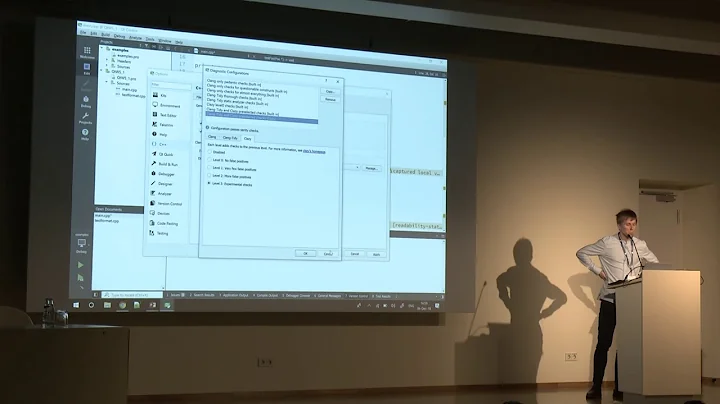
Task: Open the Debug menu
Action: pyautogui.click(x=119, y=36)
